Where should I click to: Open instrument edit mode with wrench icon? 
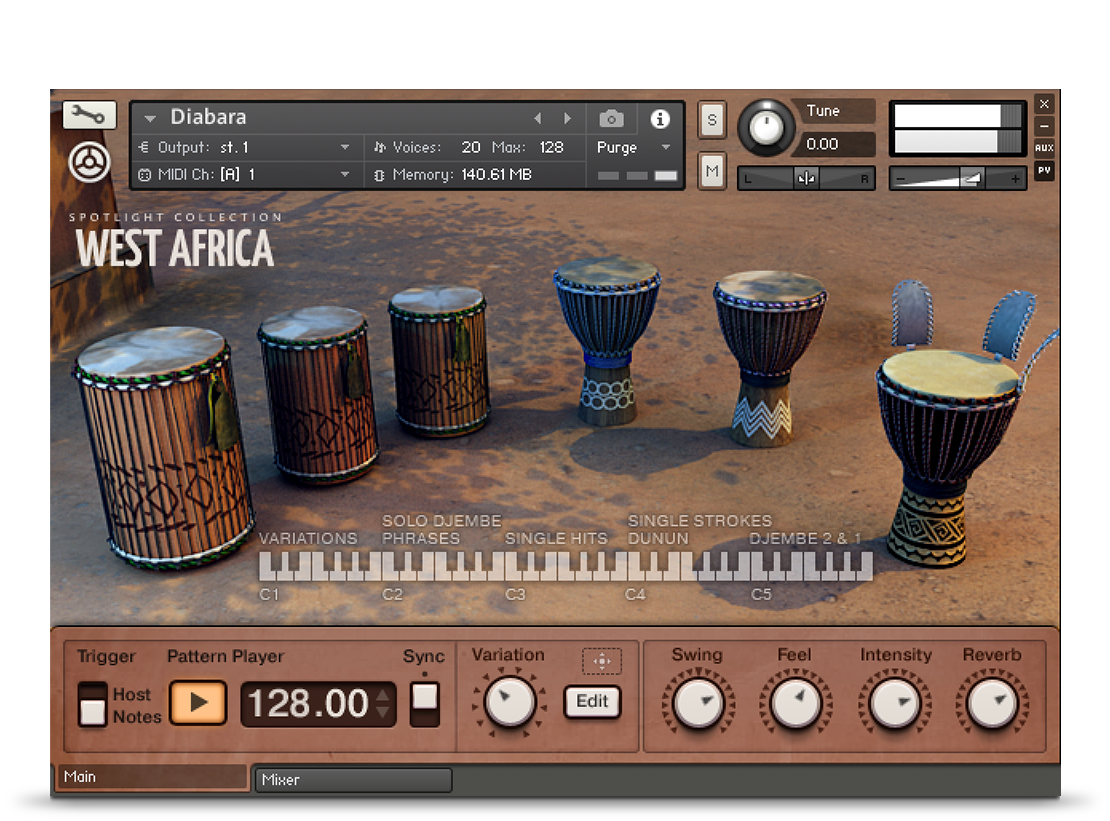tap(89, 115)
